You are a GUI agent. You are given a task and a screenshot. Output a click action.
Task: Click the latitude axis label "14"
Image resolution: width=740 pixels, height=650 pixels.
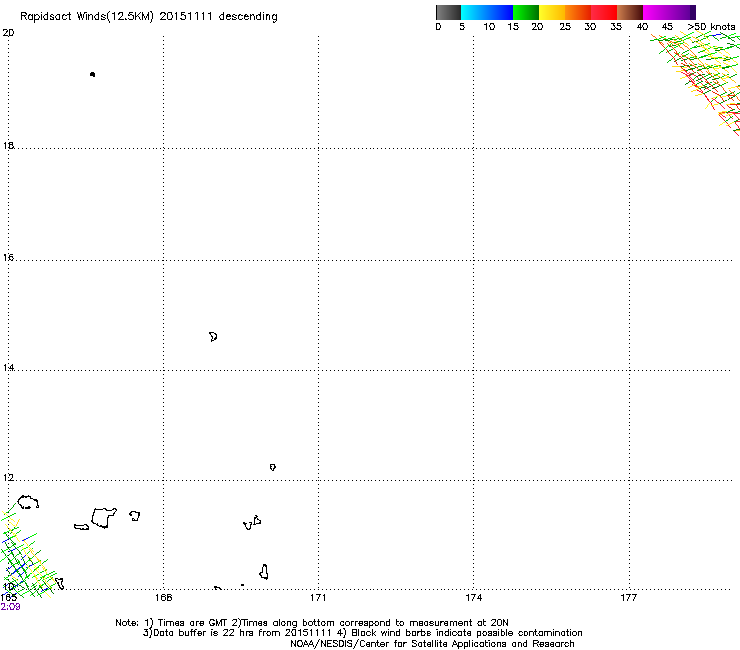[8, 367]
